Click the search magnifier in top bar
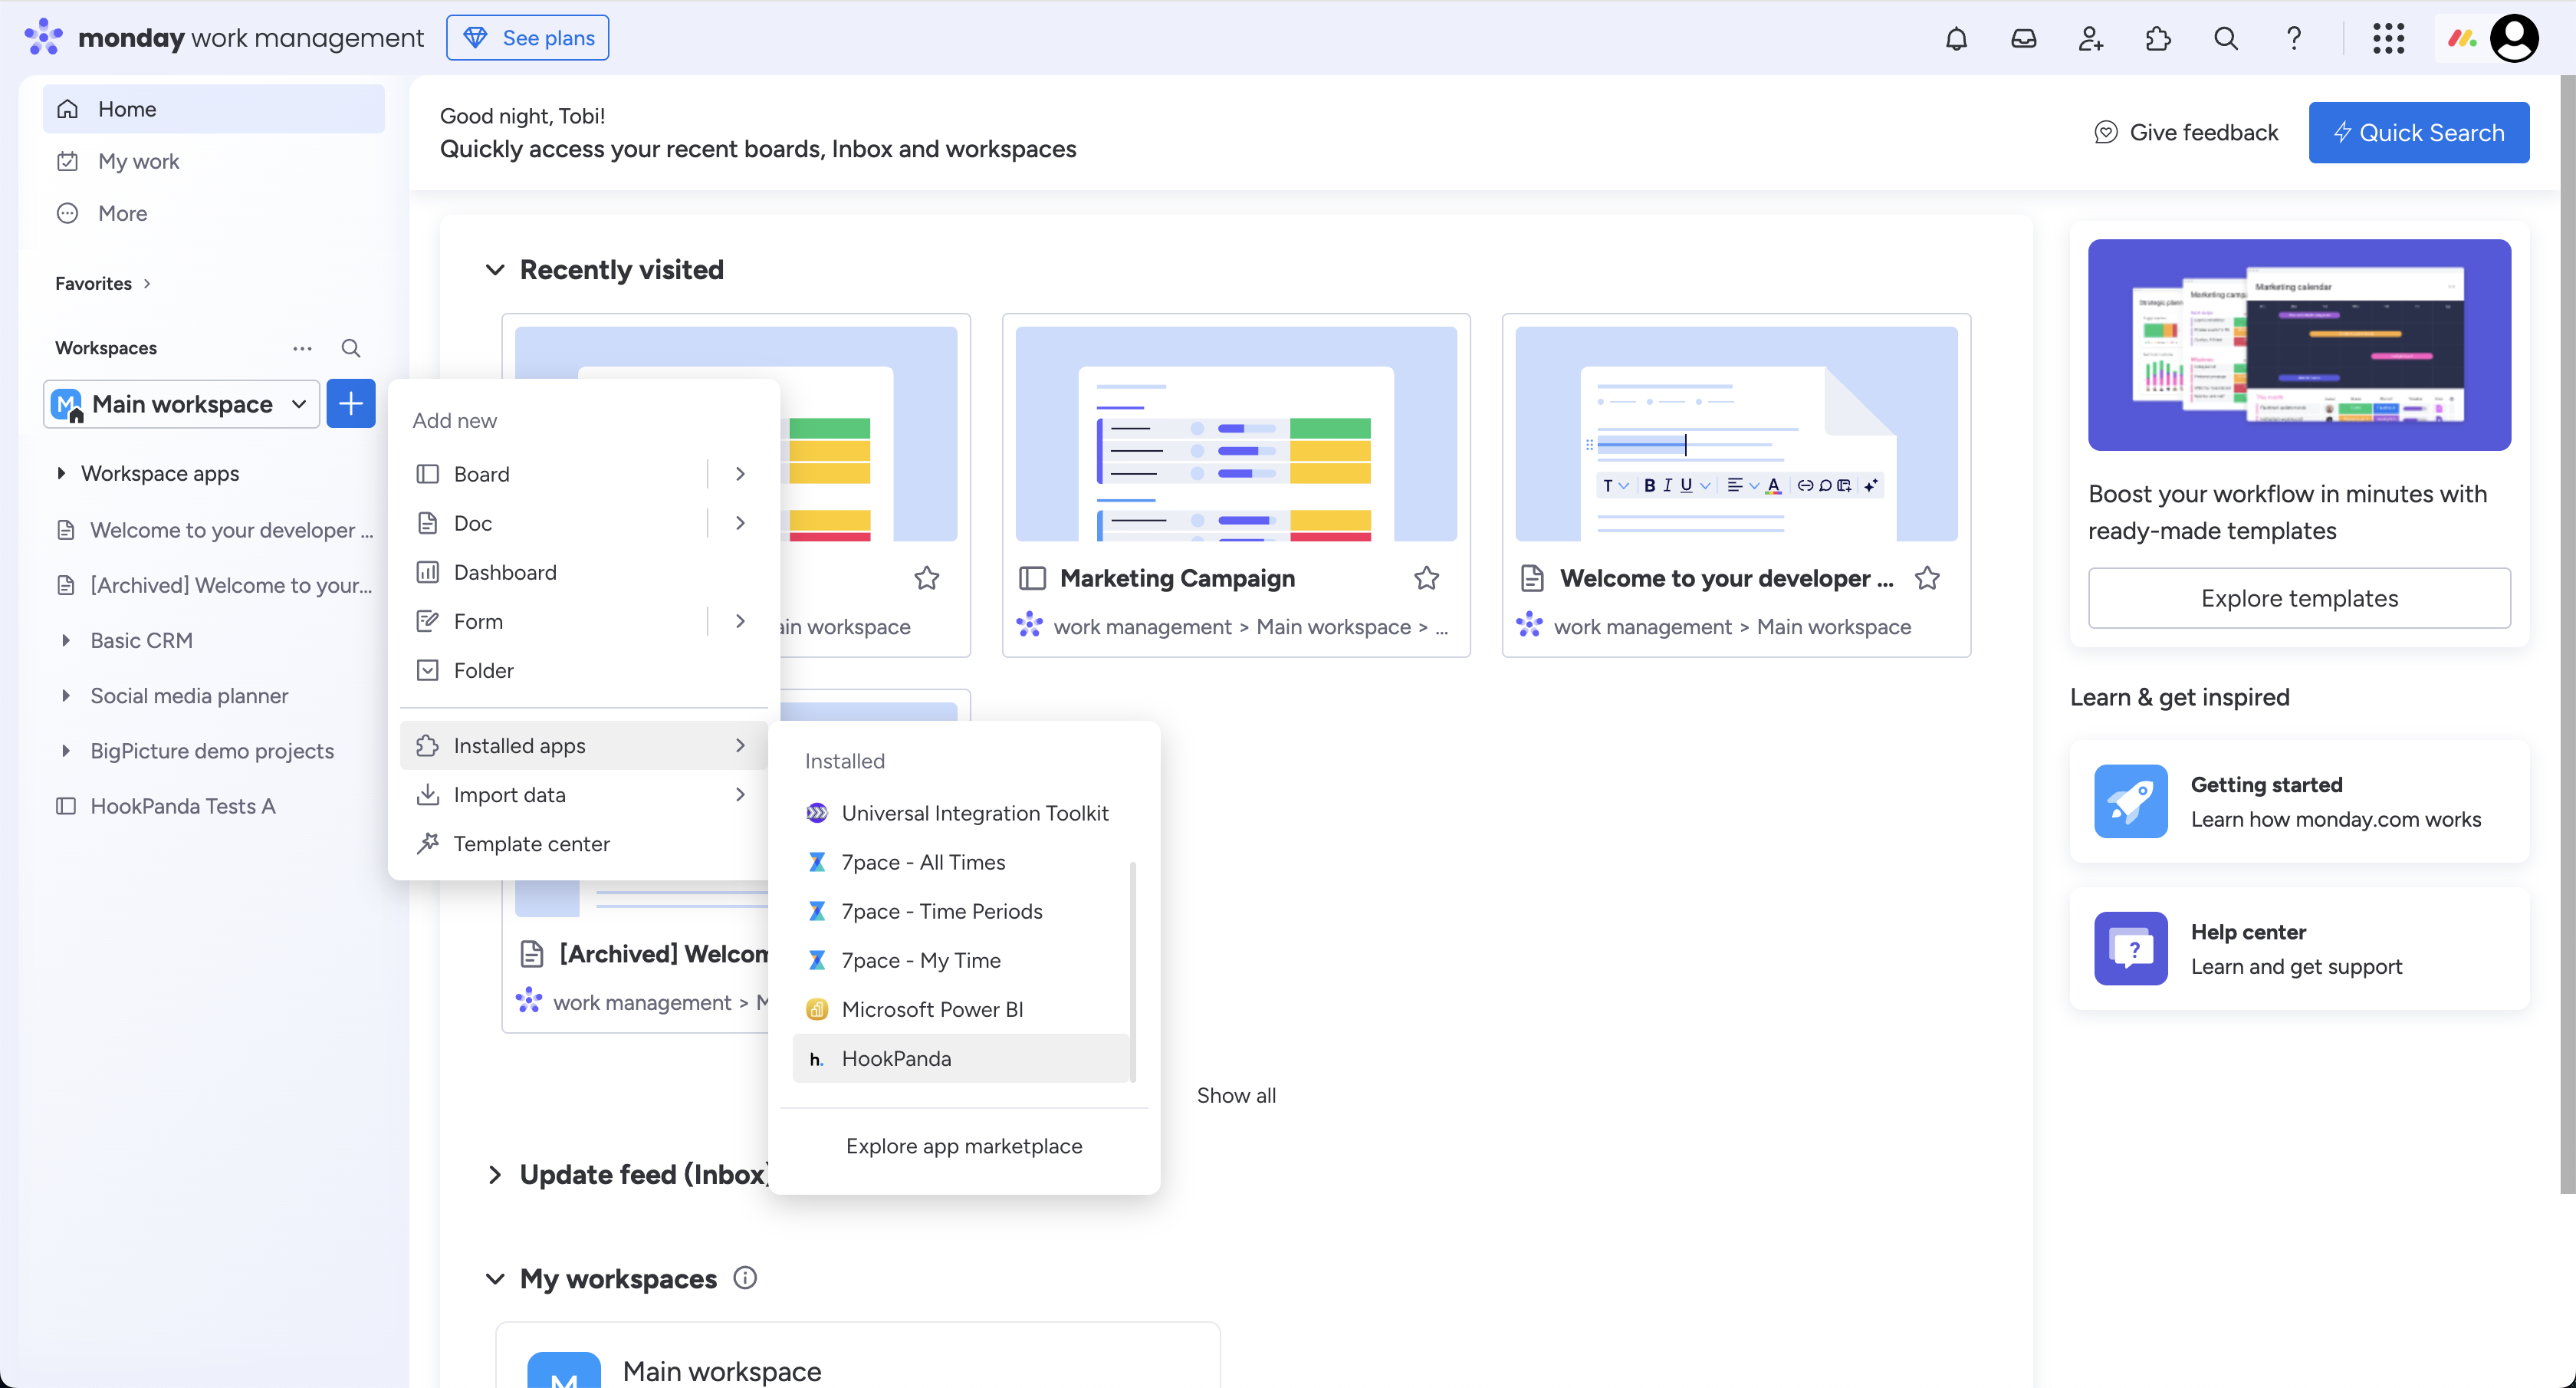This screenshot has height=1388, width=2576. tap(2225, 38)
